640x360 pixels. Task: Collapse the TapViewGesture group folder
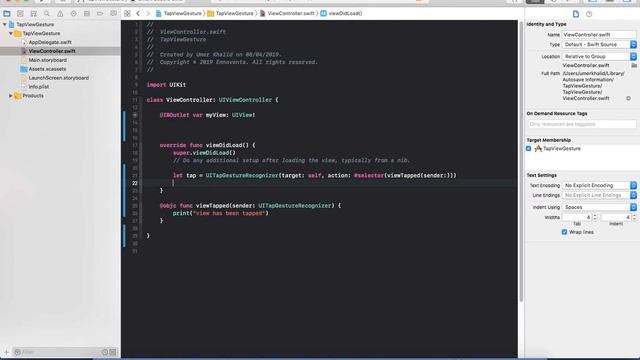click(x=11, y=33)
